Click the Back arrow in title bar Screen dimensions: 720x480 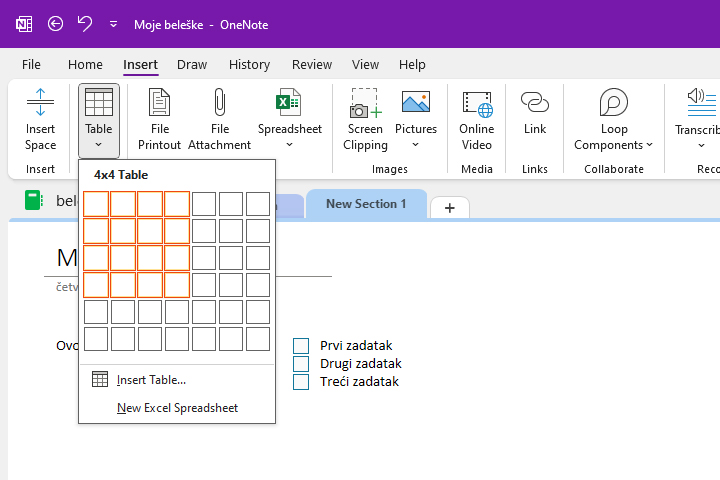pyautogui.click(x=56, y=24)
